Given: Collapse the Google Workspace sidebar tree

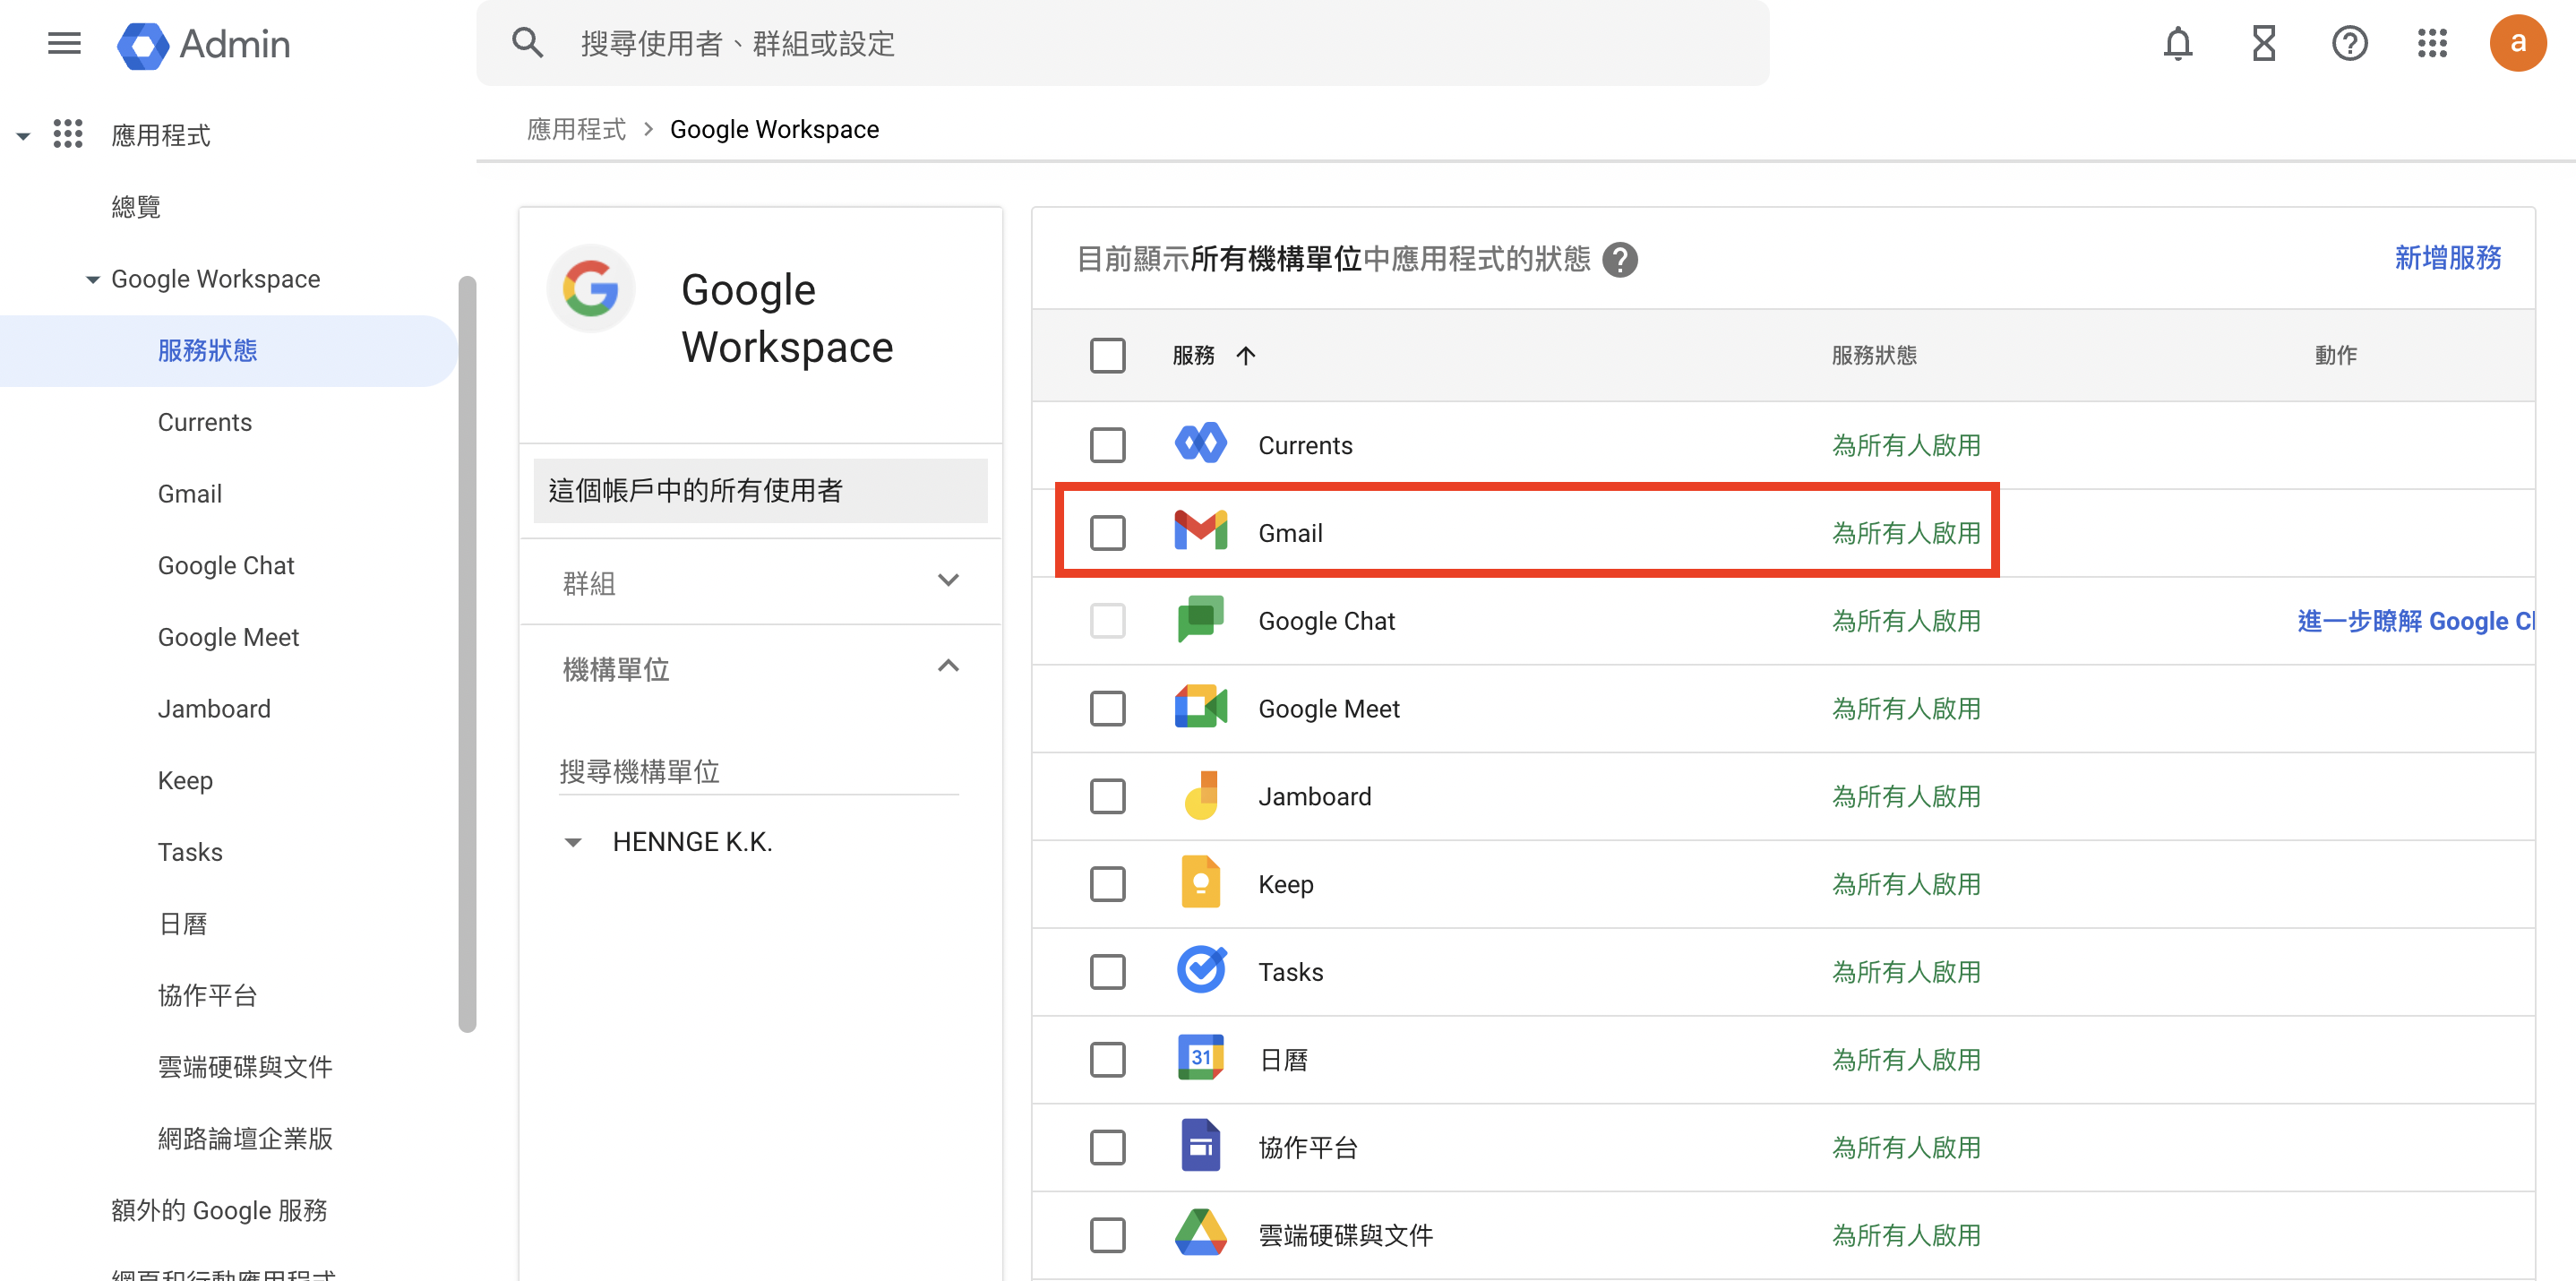Looking at the screenshot, I should coord(92,280).
